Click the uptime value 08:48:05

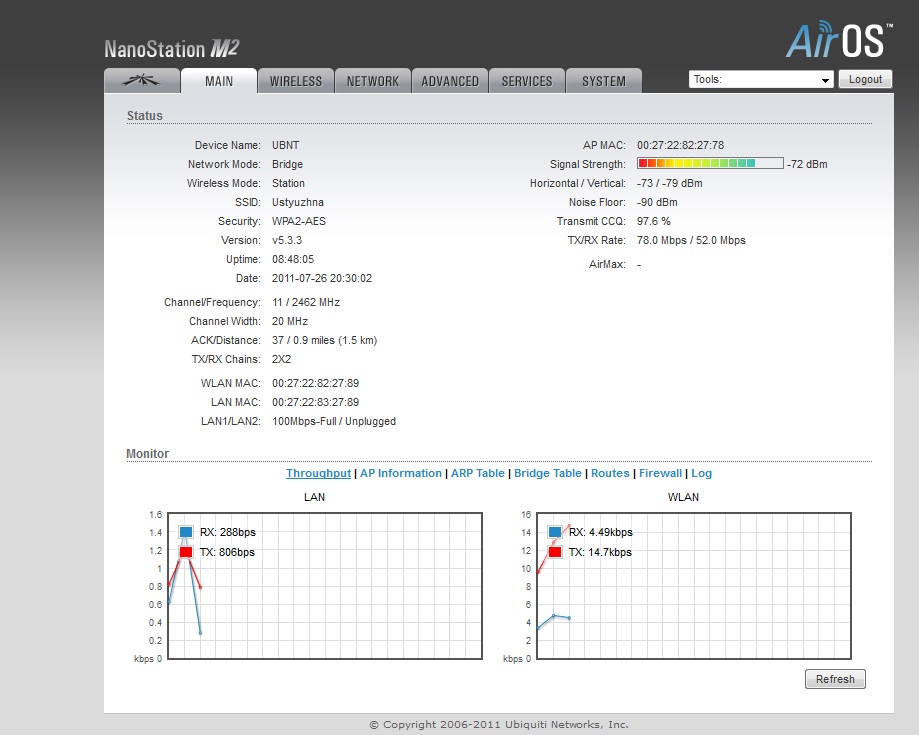pyautogui.click(x=293, y=259)
